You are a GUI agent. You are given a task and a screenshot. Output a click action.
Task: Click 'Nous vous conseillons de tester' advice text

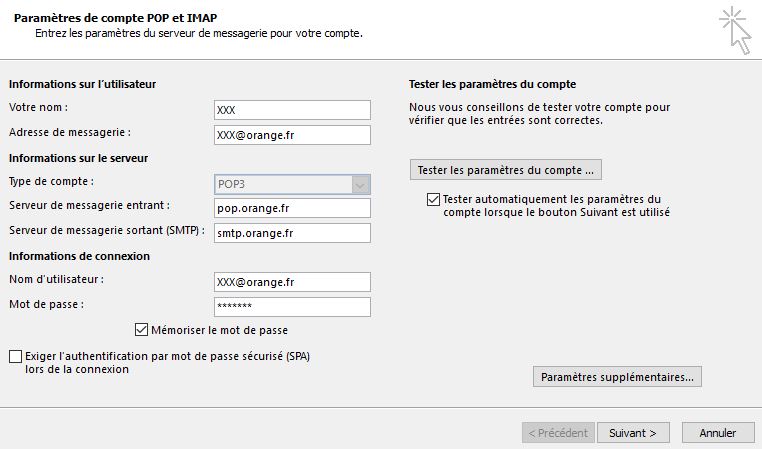coord(539,114)
